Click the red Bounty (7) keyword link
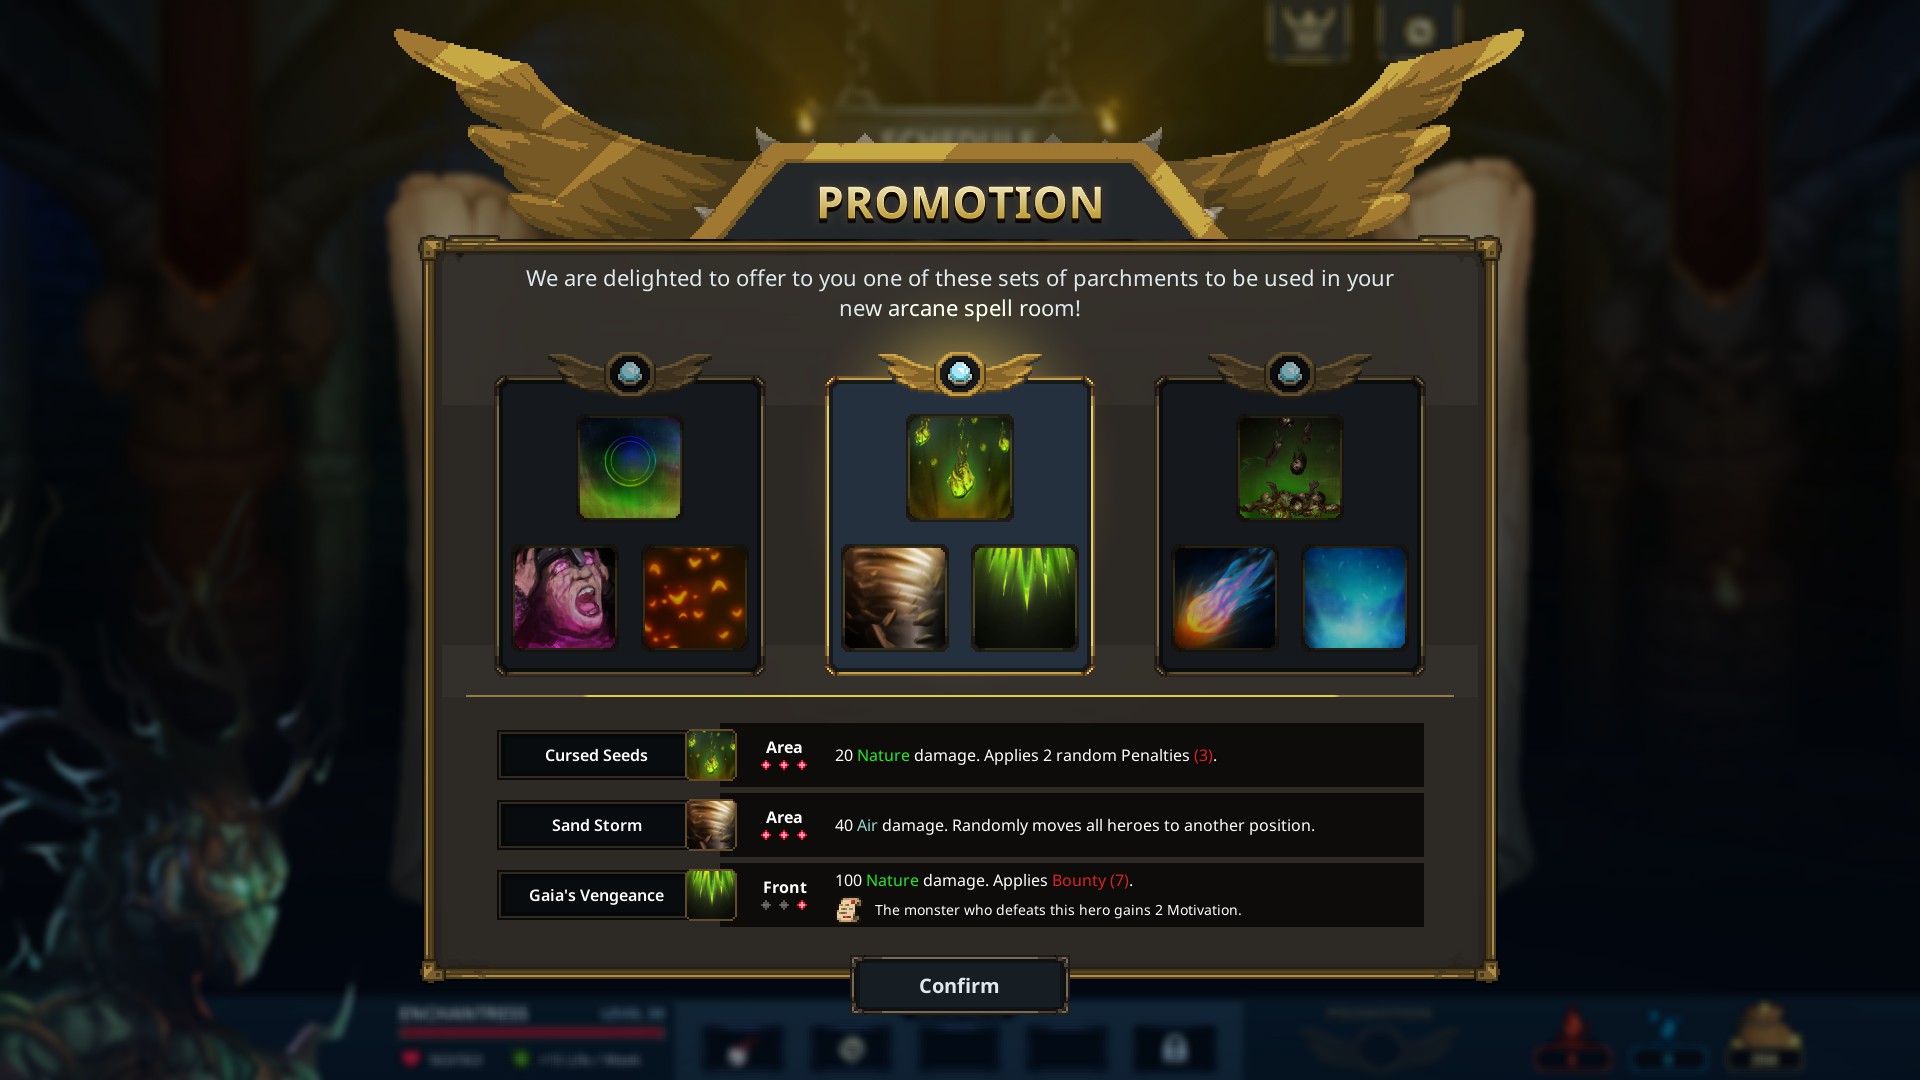 pyautogui.click(x=1090, y=881)
